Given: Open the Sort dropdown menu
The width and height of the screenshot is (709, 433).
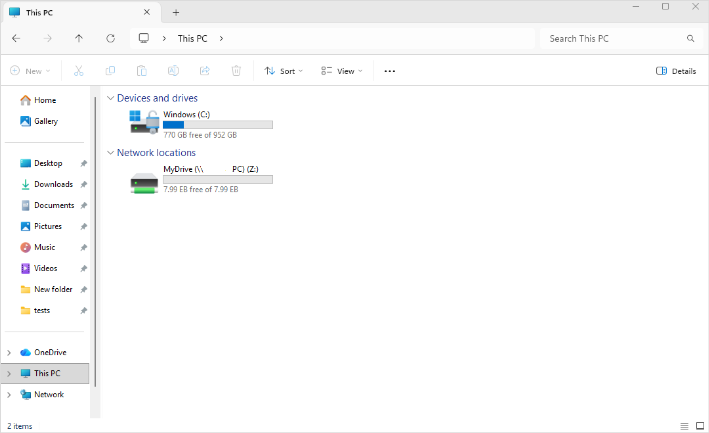Looking at the screenshot, I should coord(284,71).
